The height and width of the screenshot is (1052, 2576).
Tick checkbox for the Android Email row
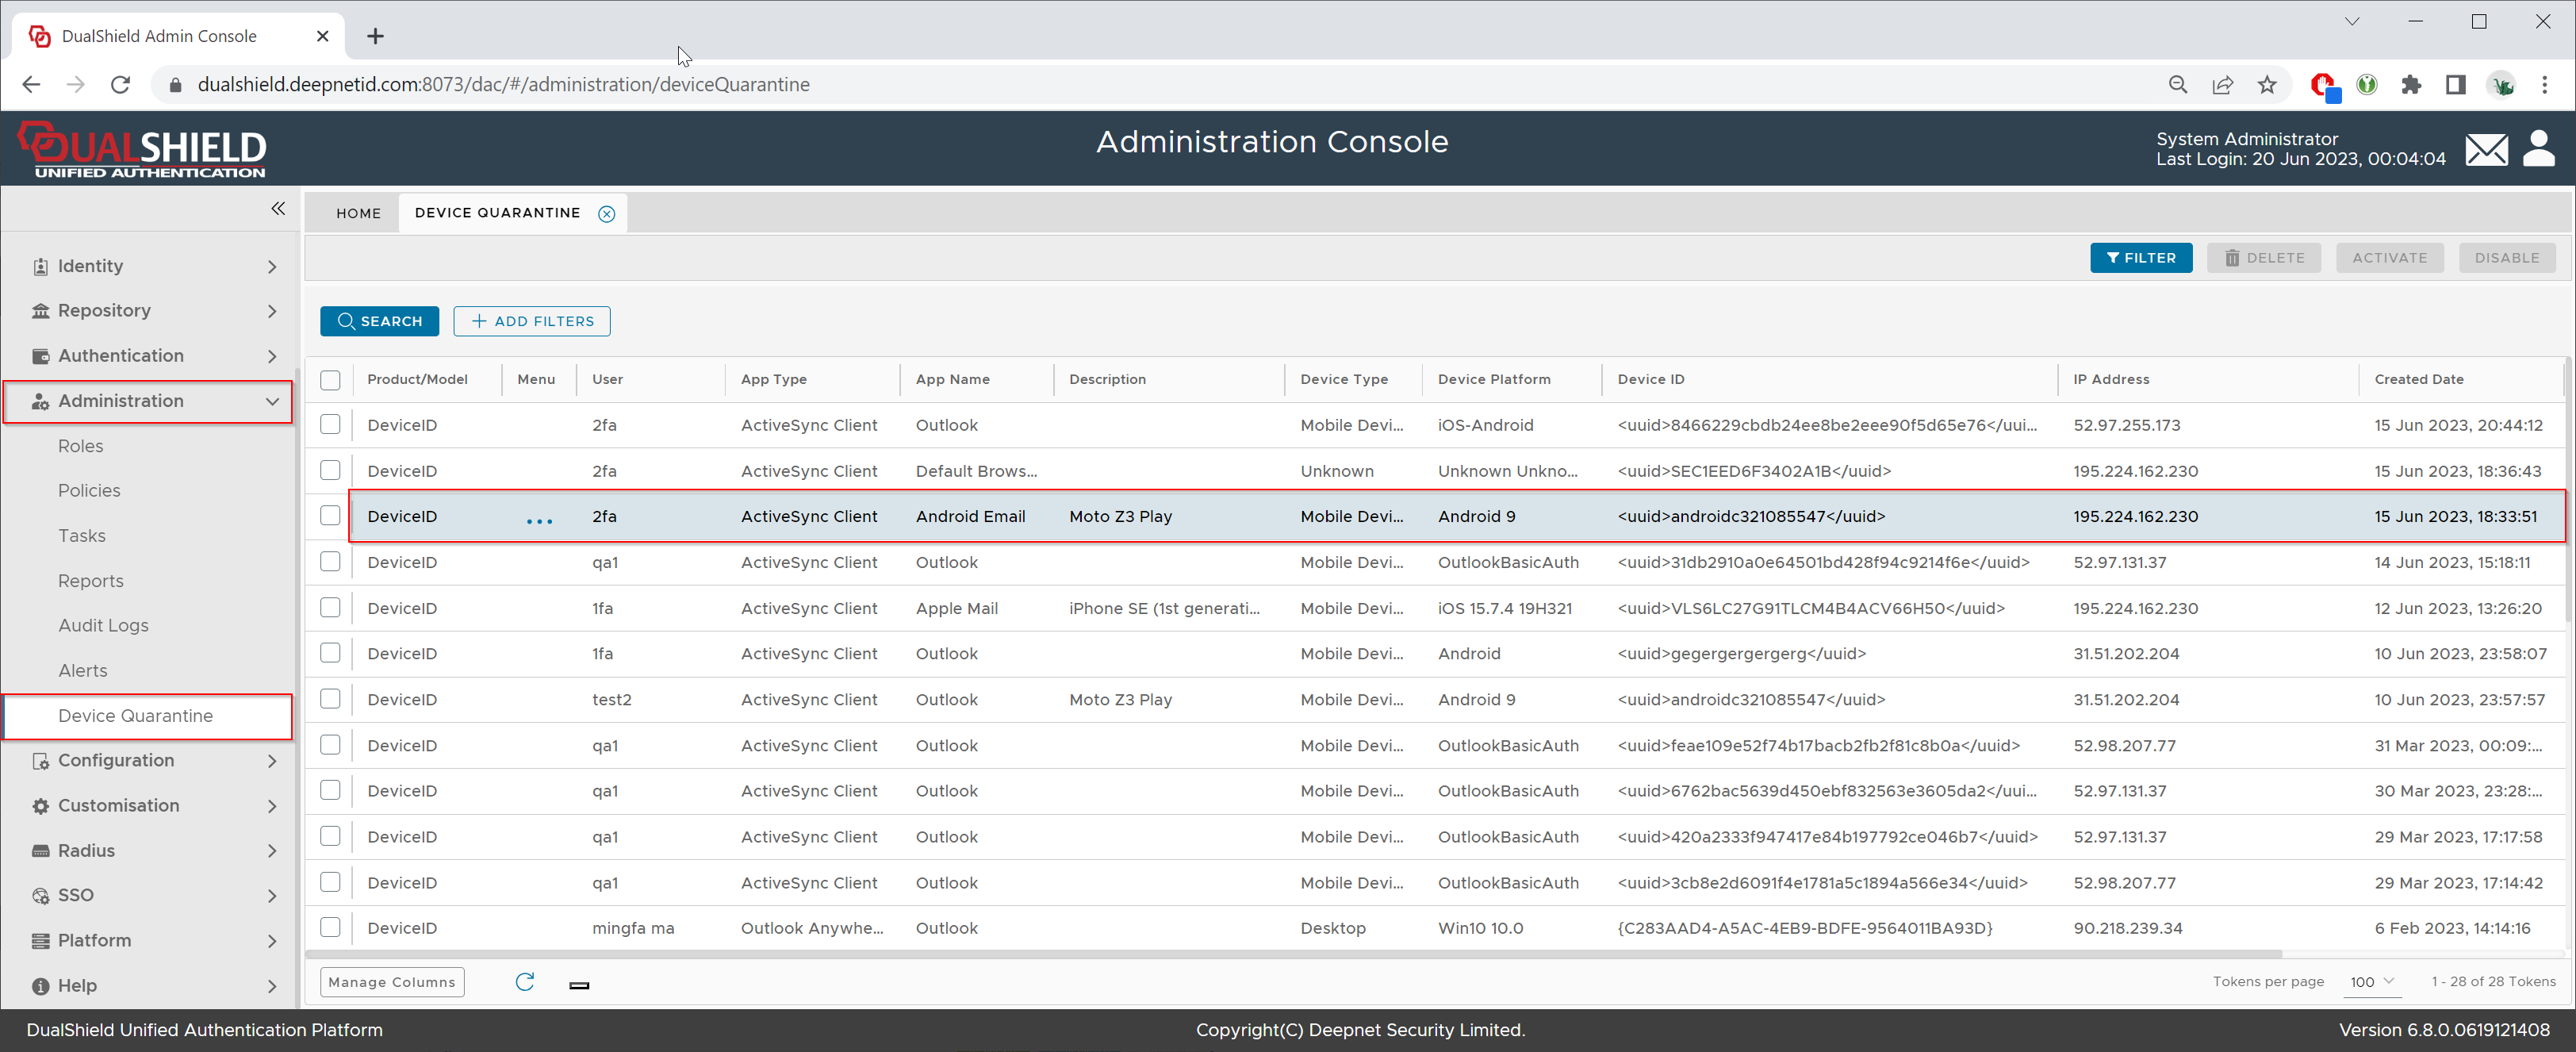330,516
